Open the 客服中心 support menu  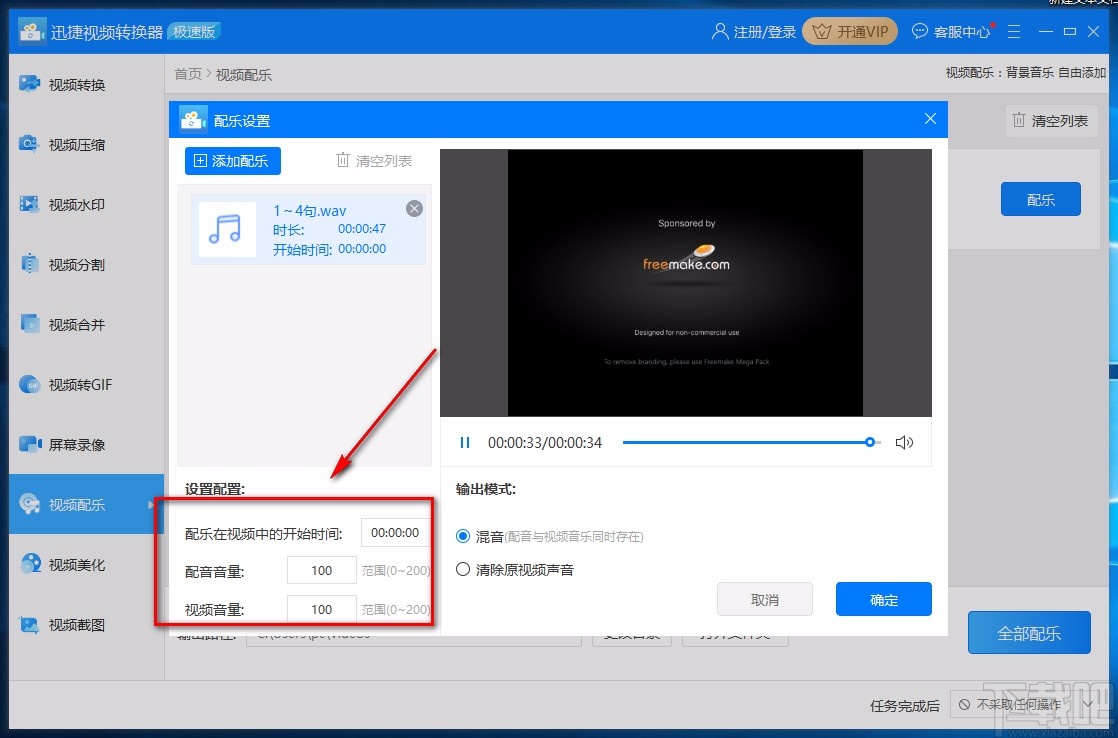(949, 31)
